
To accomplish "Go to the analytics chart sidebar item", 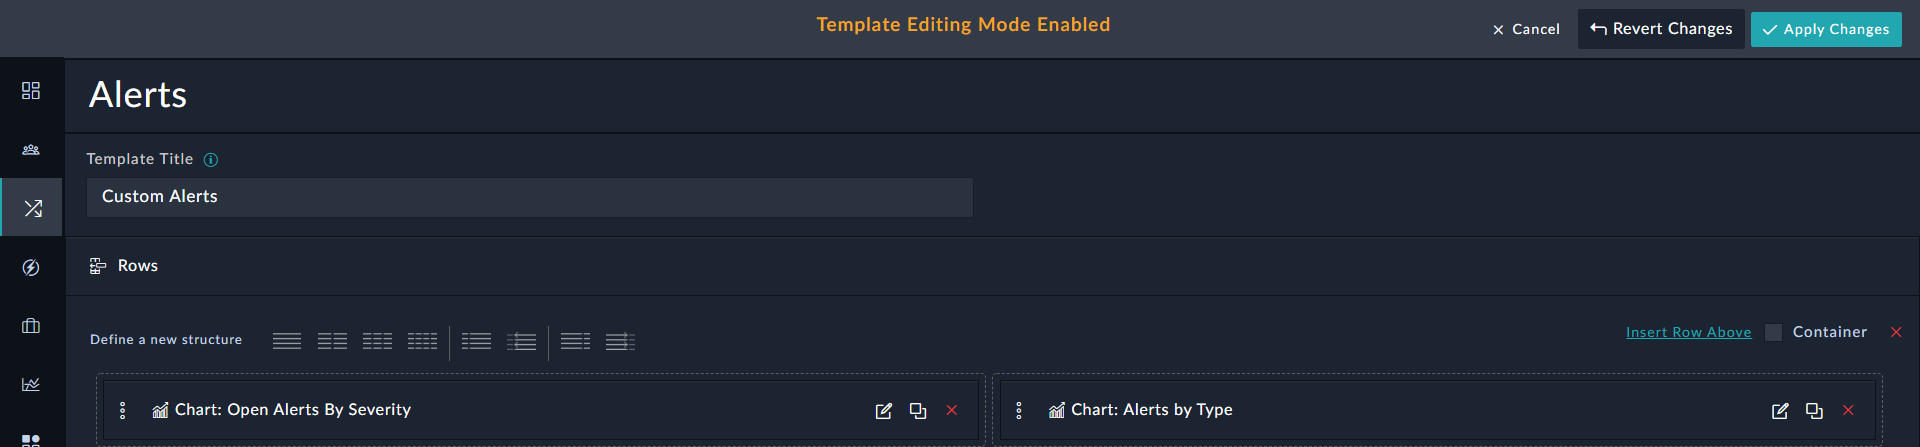I will (31, 384).
